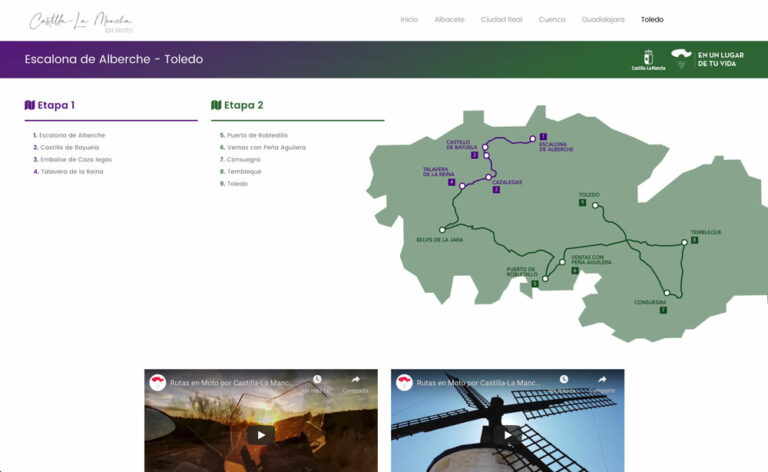Select Talavera de la Reina in Etapa 1 list
Screen dimensions: 768x472
[x=71, y=172]
